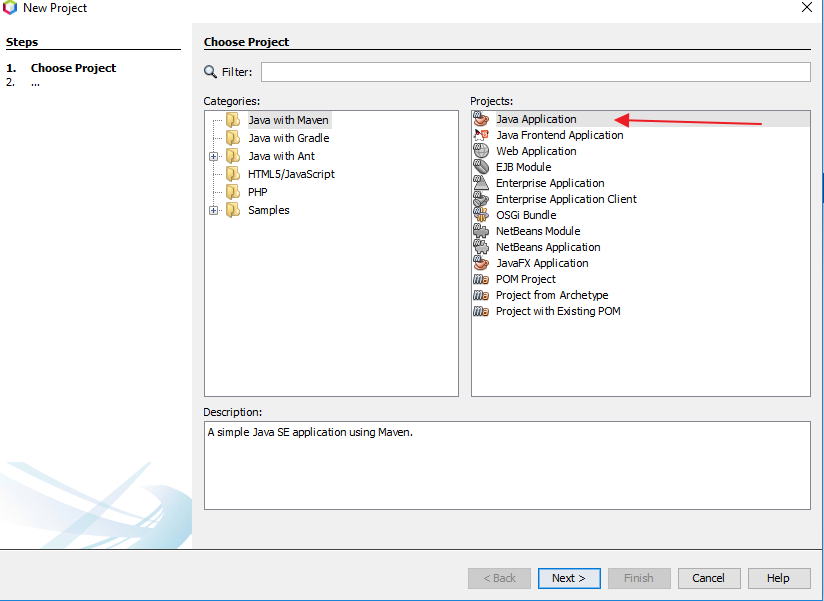Image resolution: width=824 pixels, height=601 pixels.
Task: Close the New Project dialog
Action: coord(807,7)
